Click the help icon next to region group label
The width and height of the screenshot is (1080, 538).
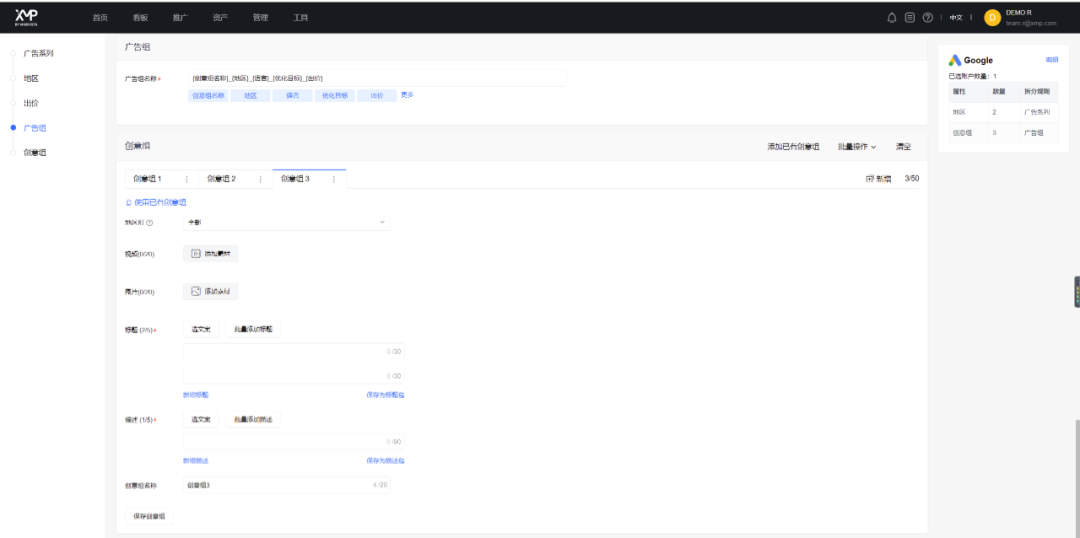(149, 223)
